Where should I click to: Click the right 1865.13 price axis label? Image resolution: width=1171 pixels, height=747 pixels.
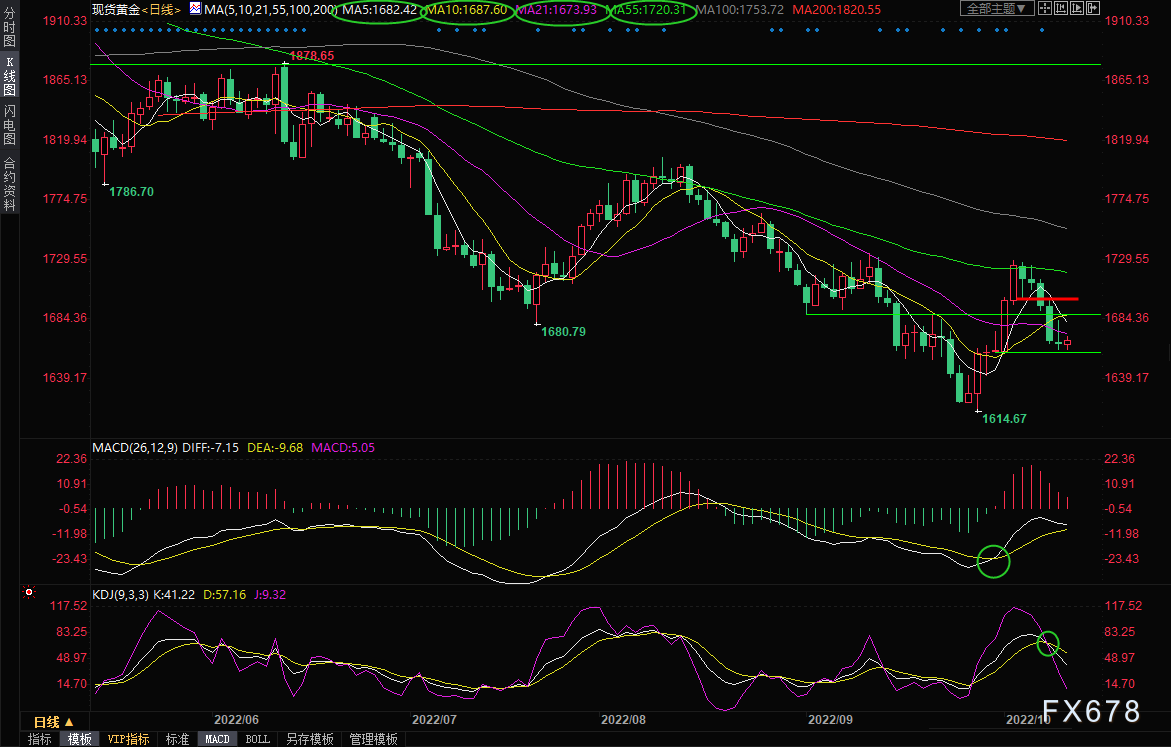click(1127, 79)
